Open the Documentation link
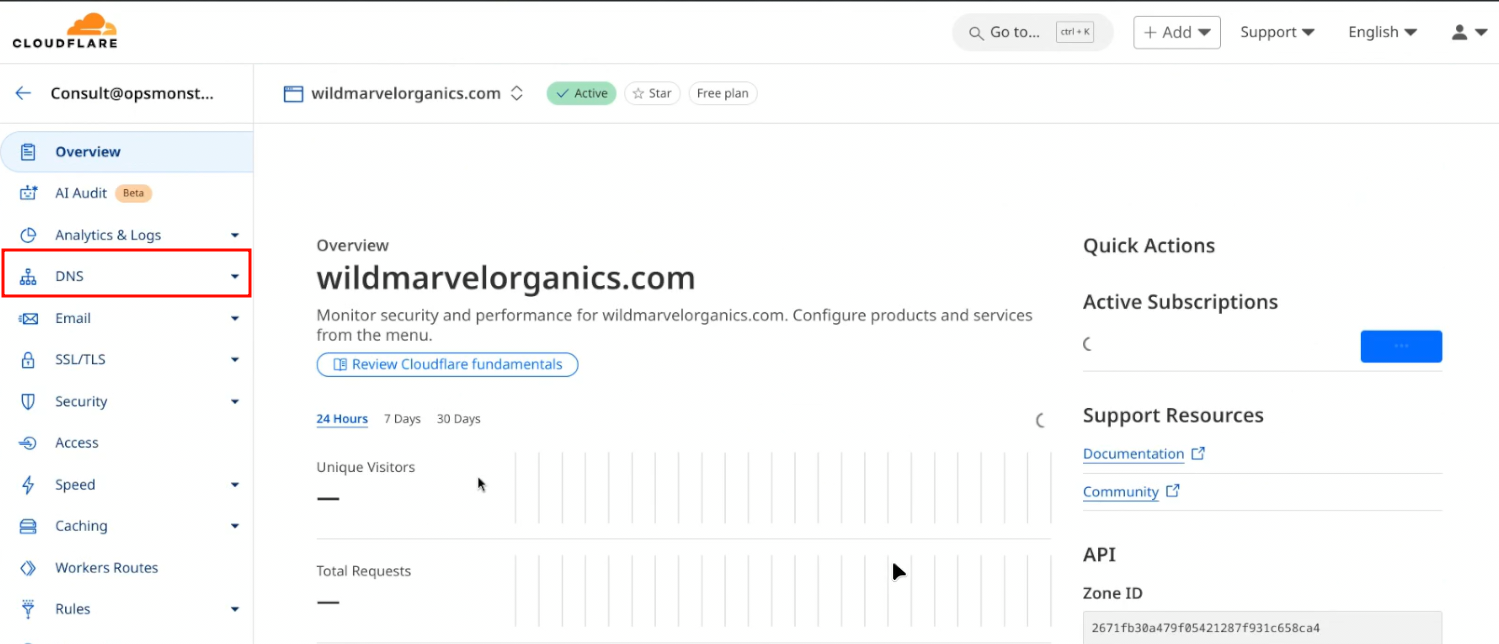Screen dimensions: 1499x644 (x=1133, y=454)
